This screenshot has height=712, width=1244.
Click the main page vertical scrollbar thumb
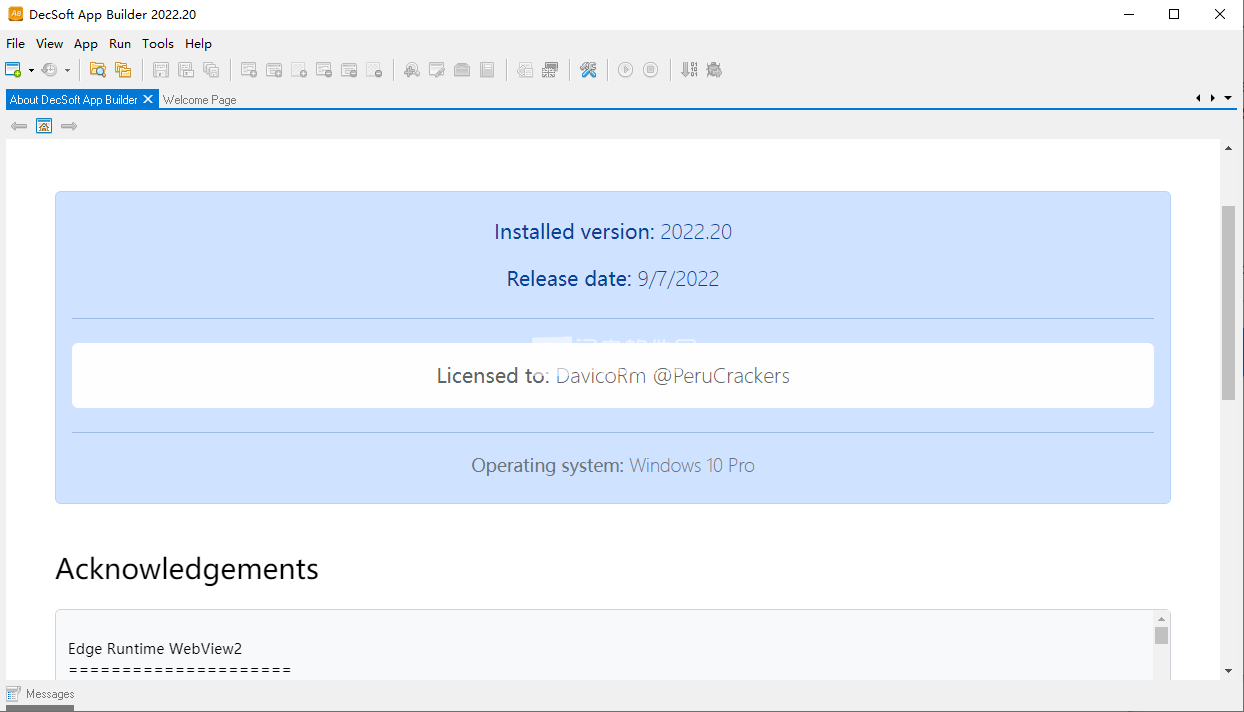pyautogui.click(x=1229, y=303)
